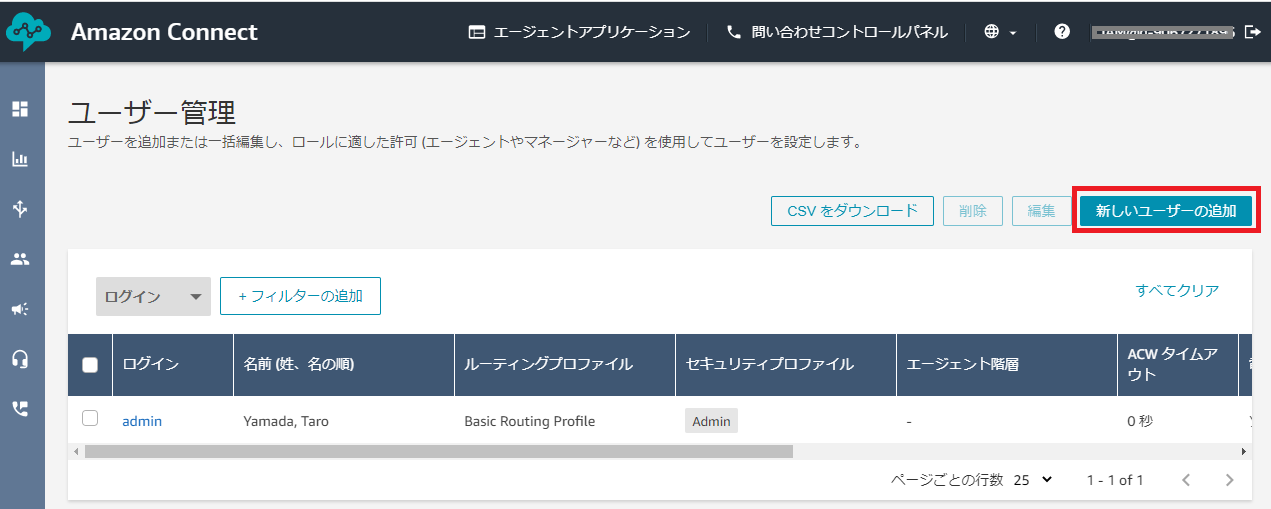Click the 削除 button
The width and height of the screenshot is (1271, 509).
tap(973, 211)
